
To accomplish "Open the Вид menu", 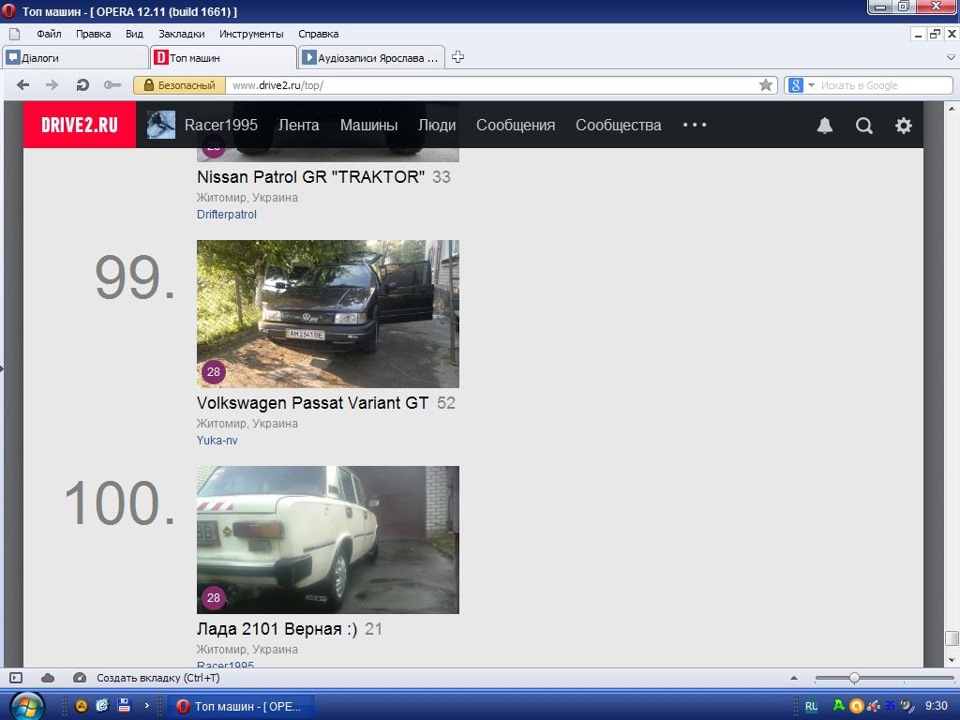I will coord(134,34).
